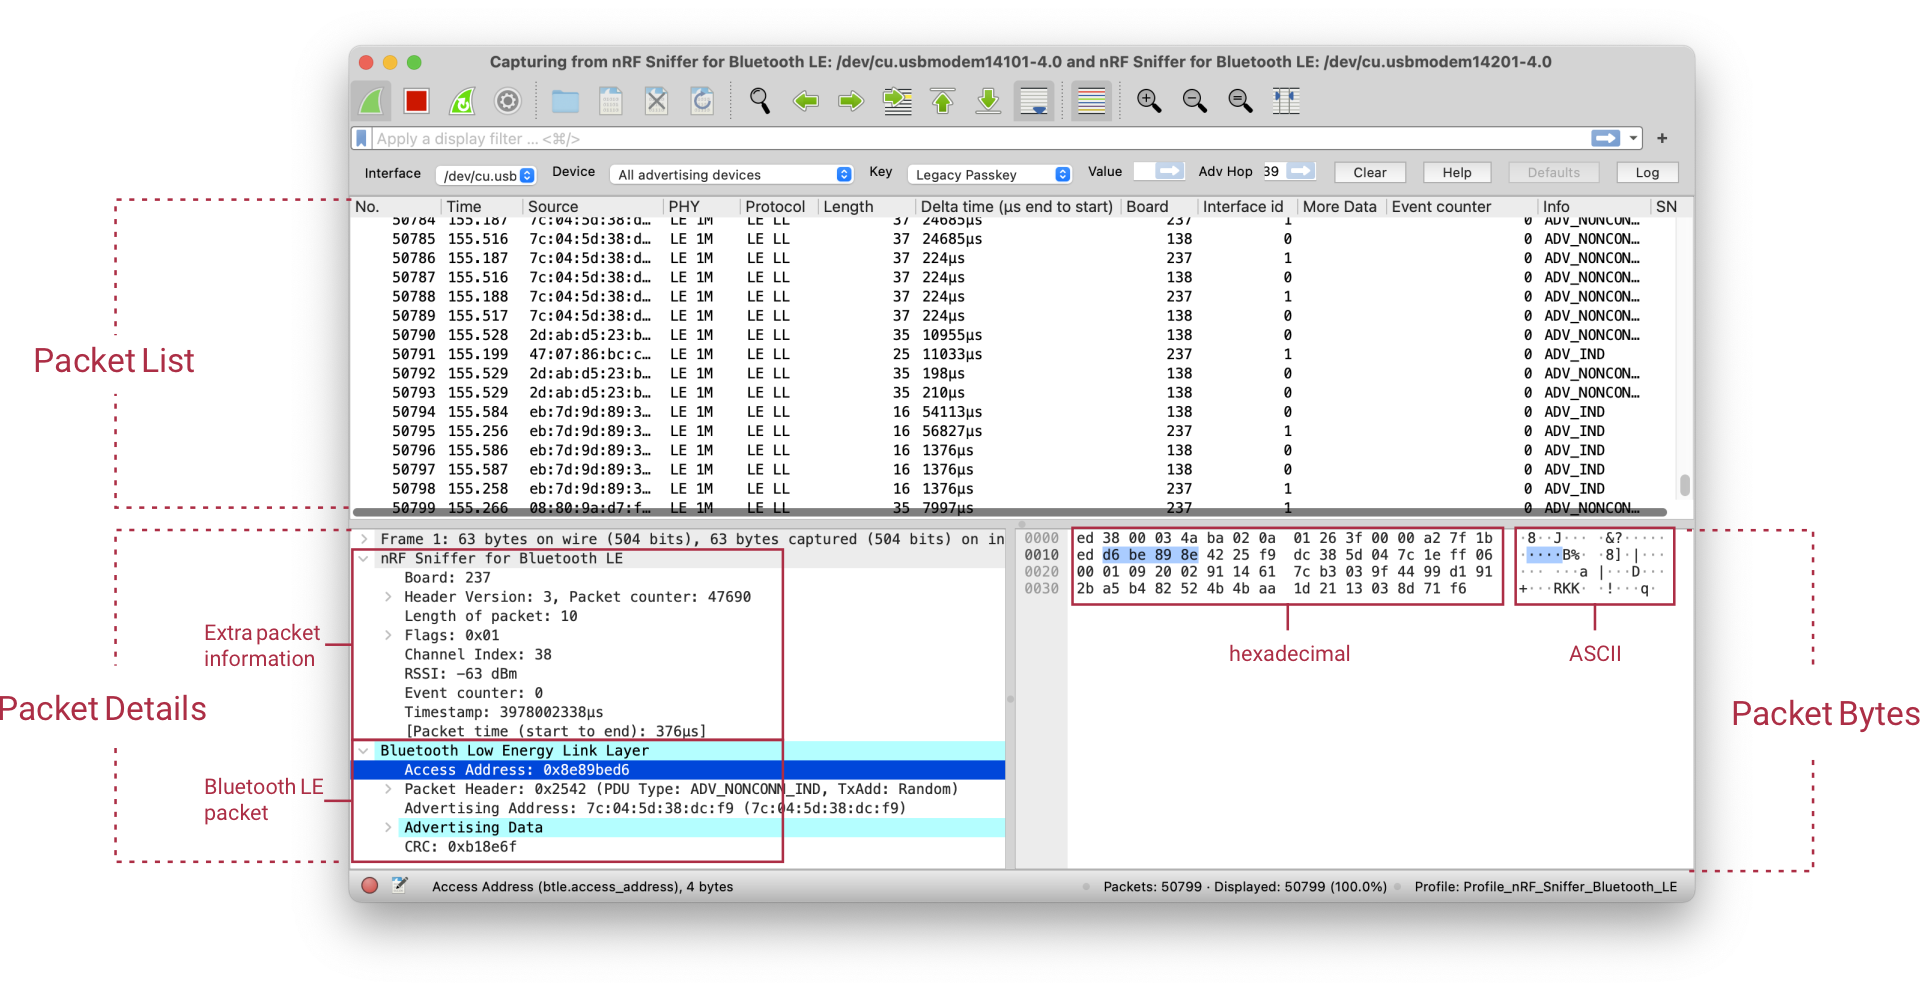Go to specified packet icon
Screen dimensions: 1920x991
point(897,101)
